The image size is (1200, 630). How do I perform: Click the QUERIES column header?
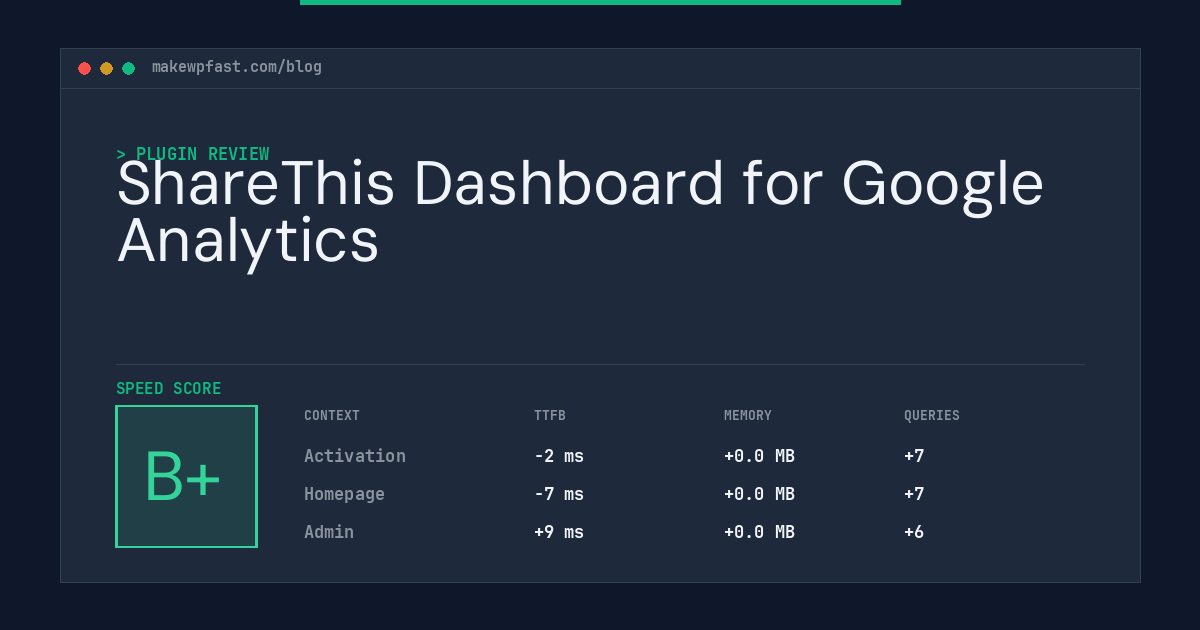[932, 415]
